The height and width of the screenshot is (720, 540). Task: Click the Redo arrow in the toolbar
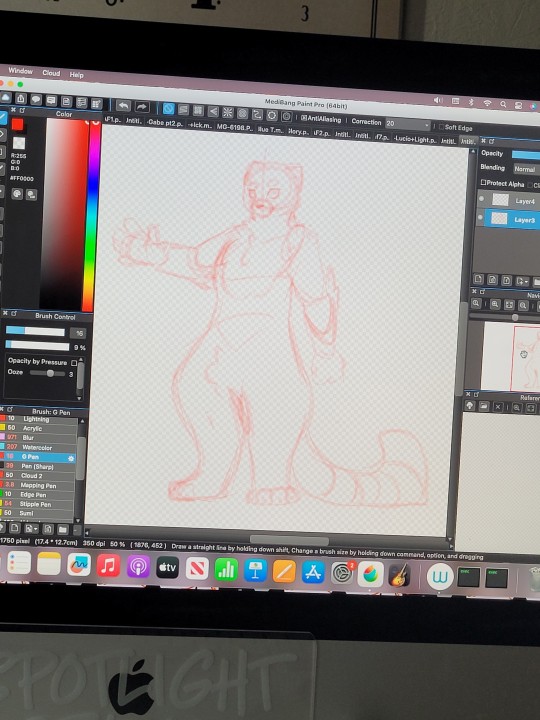coord(142,107)
